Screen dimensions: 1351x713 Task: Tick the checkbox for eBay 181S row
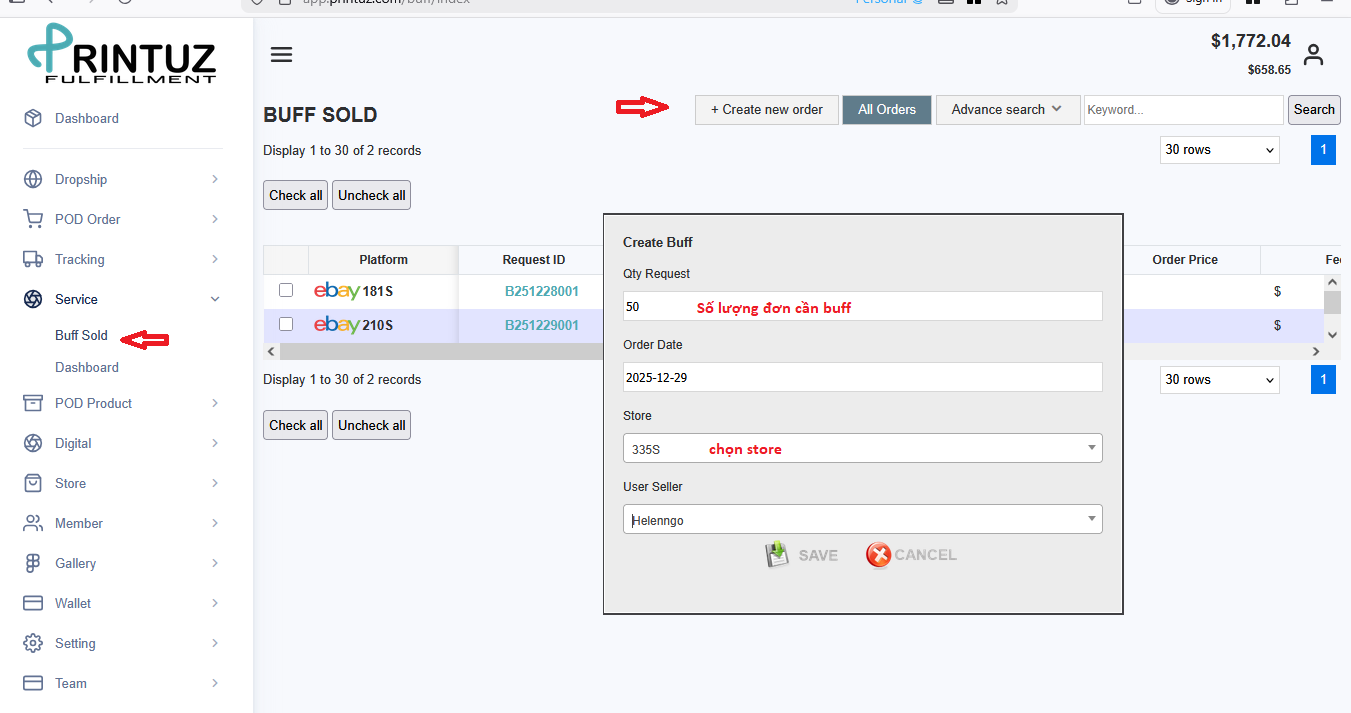click(286, 290)
